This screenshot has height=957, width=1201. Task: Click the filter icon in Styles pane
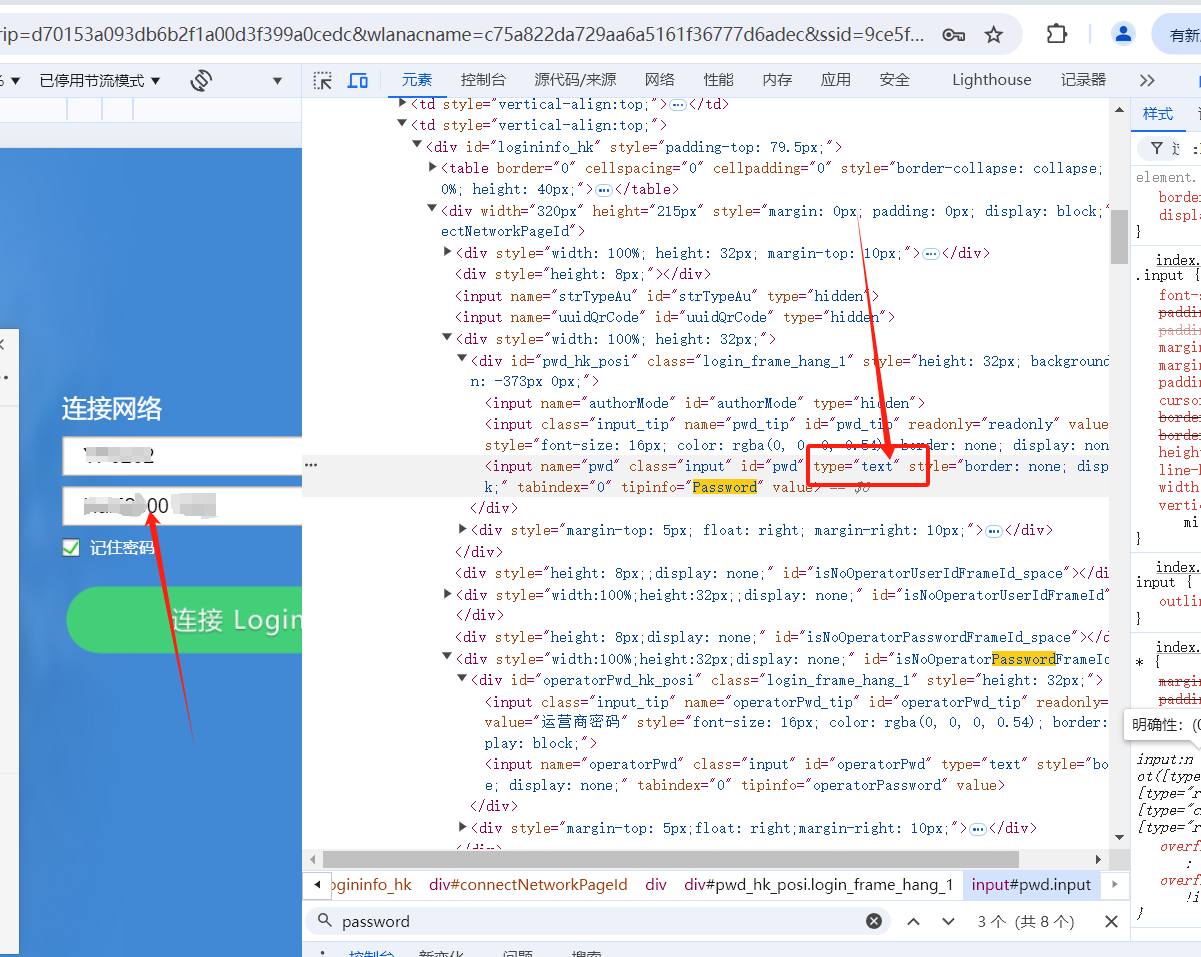coord(1157,148)
